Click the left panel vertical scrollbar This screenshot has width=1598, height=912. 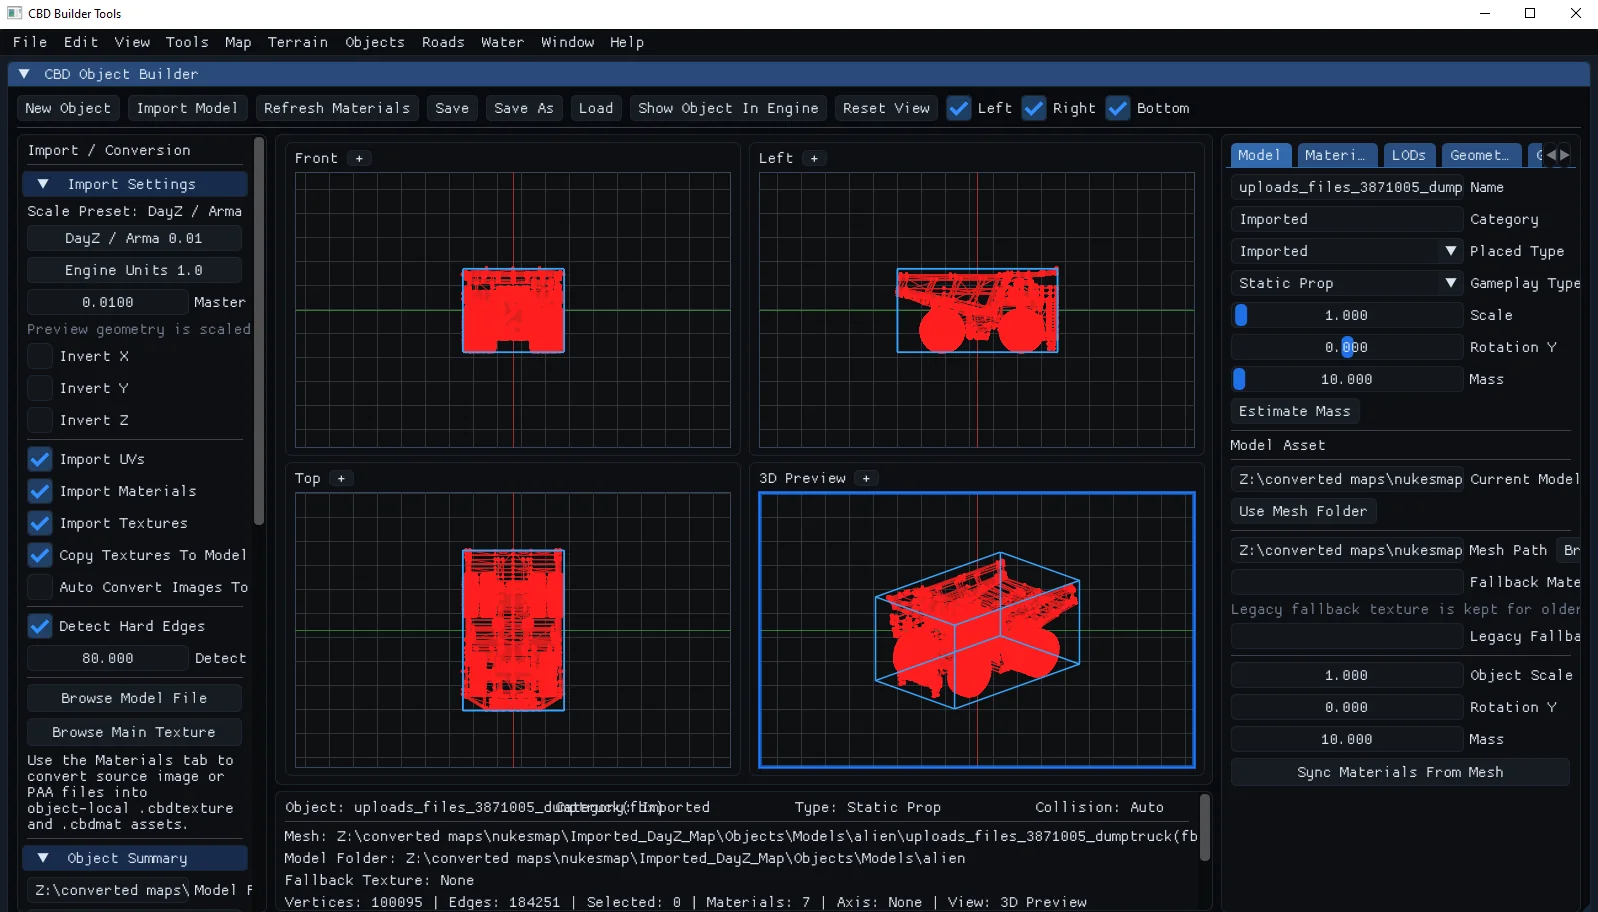pos(259,331)
